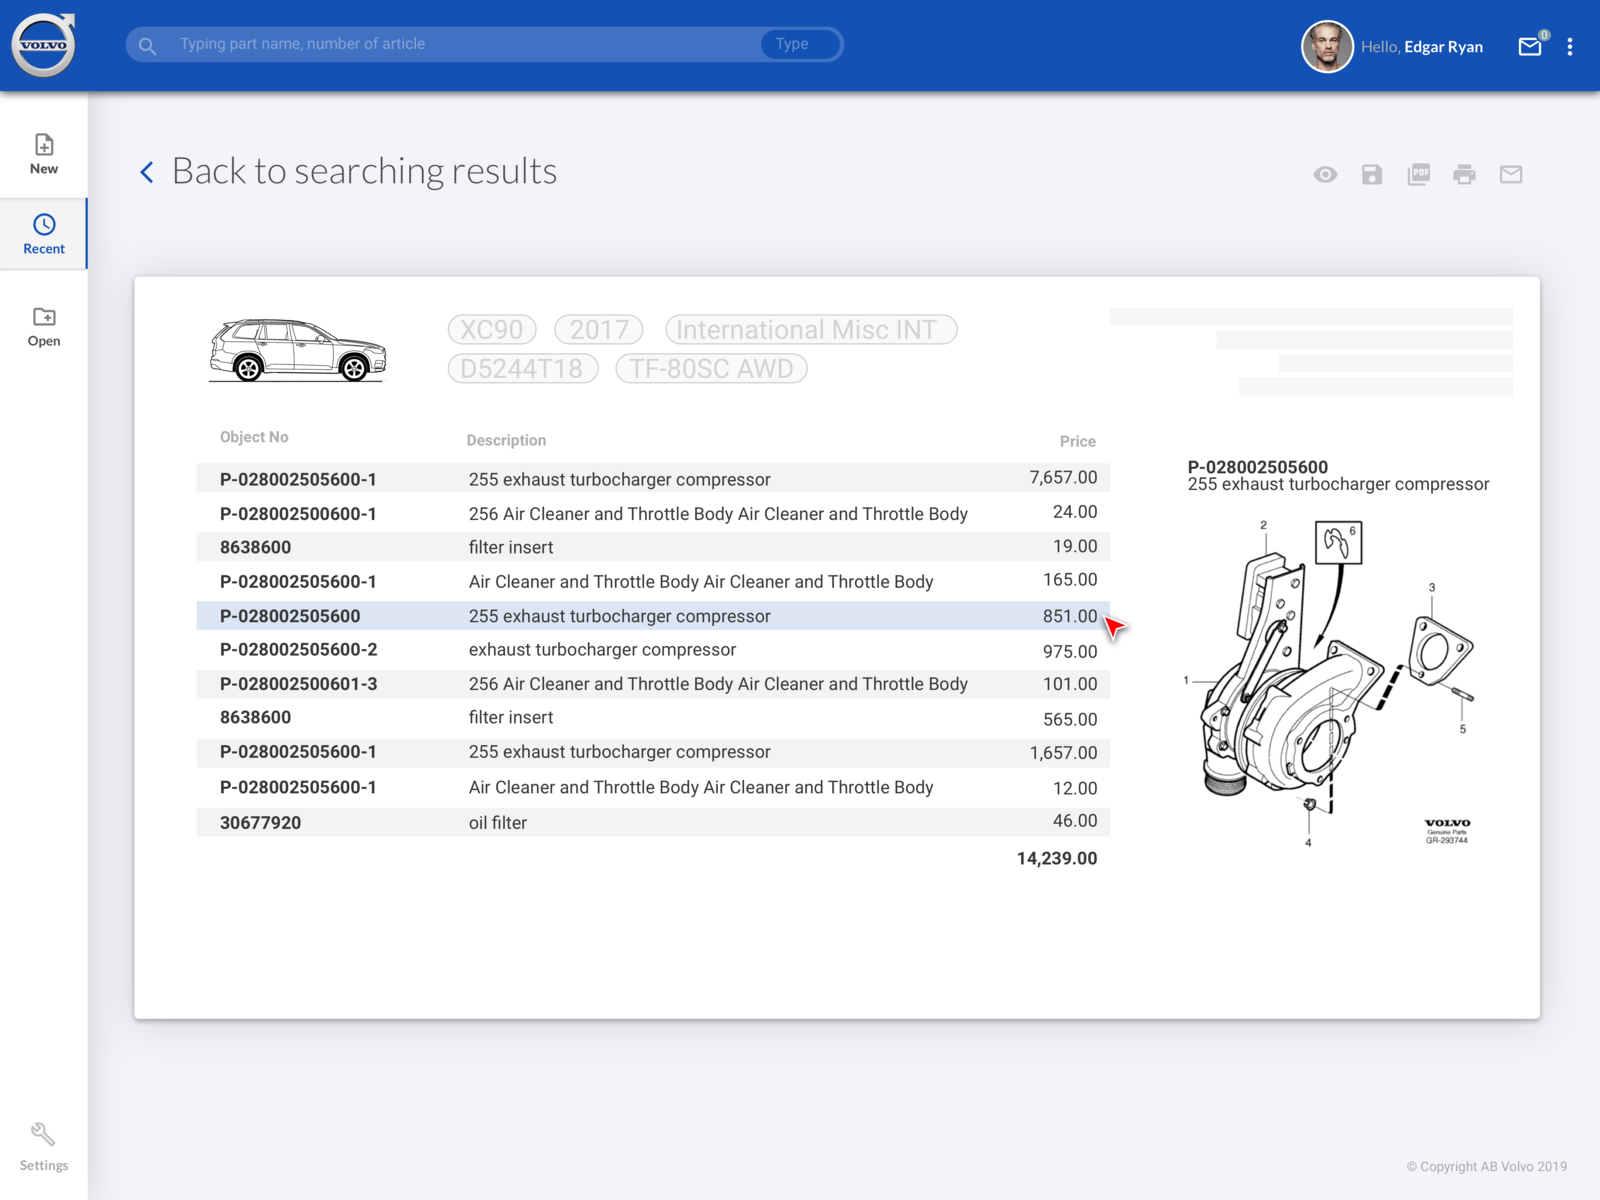Select the row priced 1,657.00
The height and width of the screenshot is (1200, 1600).
[x=653, y=752]
